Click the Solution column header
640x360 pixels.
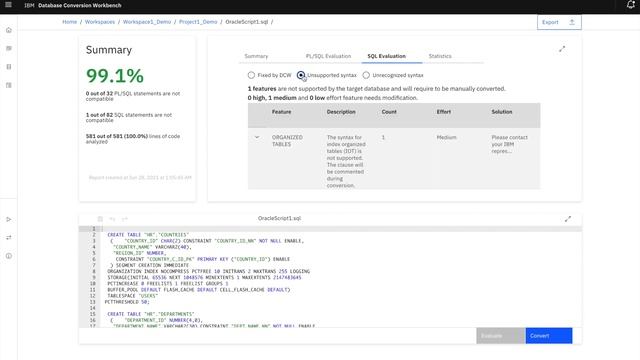[x=502, y=112]
